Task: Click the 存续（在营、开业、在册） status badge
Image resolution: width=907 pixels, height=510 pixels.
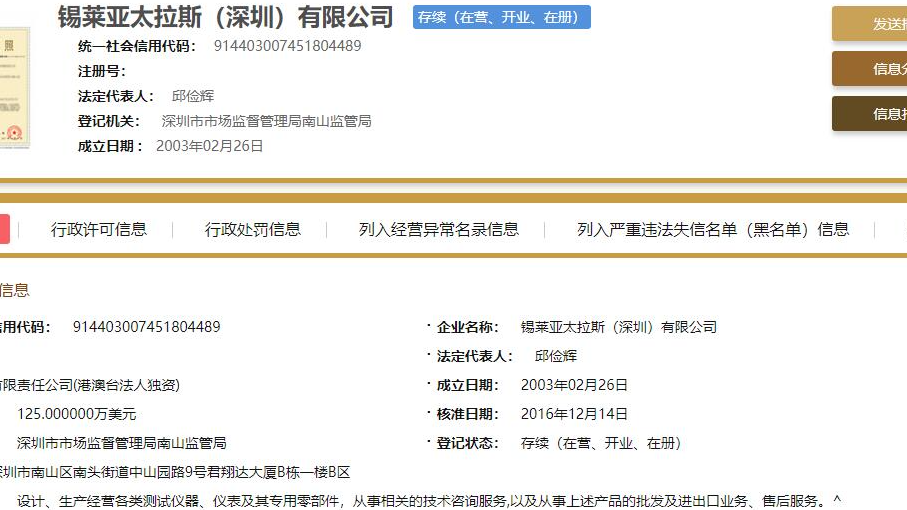Action: pos(501,17)
